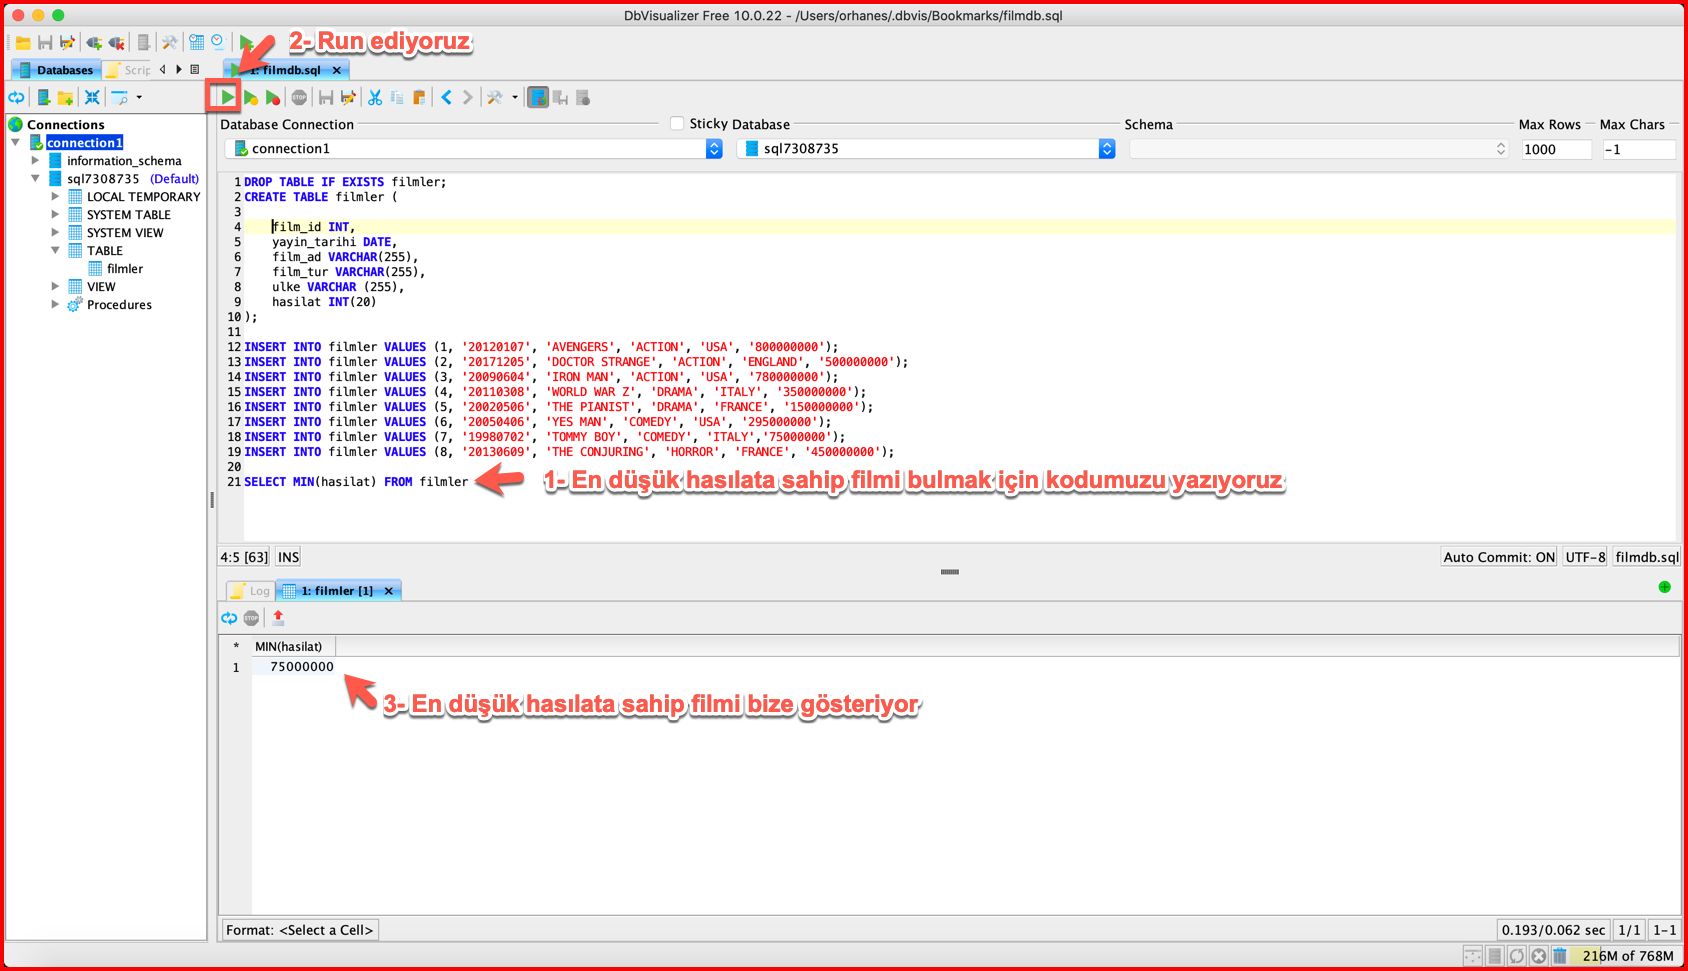Expand the Procedures tree node
Image resolution: width=1688 pixels, height=971 pixels.
tap(56, 305)
